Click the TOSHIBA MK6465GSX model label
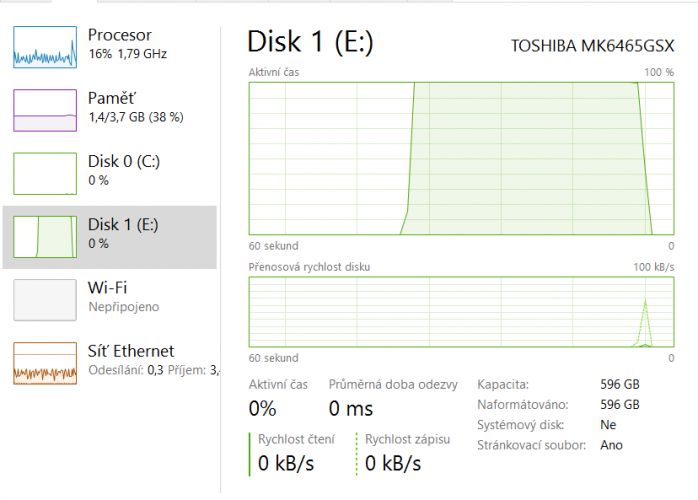The width and height of the screenshot is (698, 500). click(592, 46)
